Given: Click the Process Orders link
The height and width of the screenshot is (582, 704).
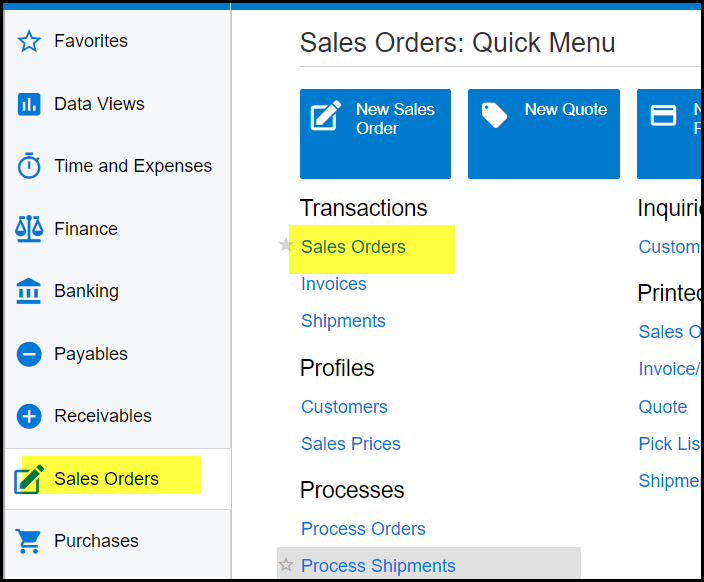Looking at the screenshot, I should pyautogui.click(x=363, y=529).
